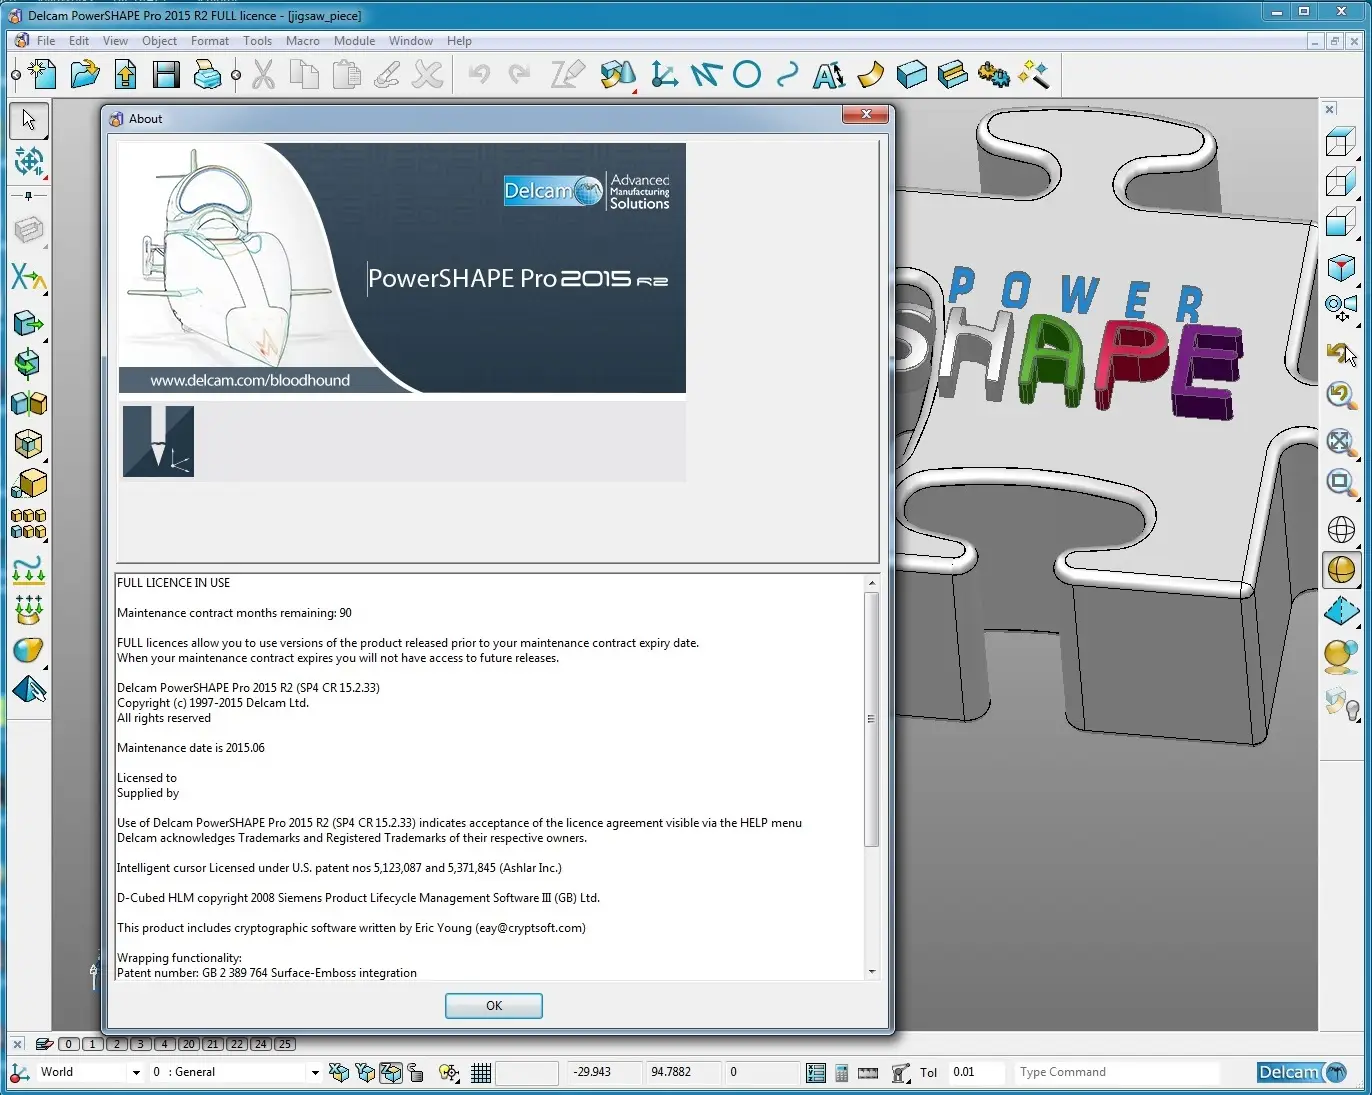Toggle level 2 button
The image size is (1372, 1095).
(117, 1044)
